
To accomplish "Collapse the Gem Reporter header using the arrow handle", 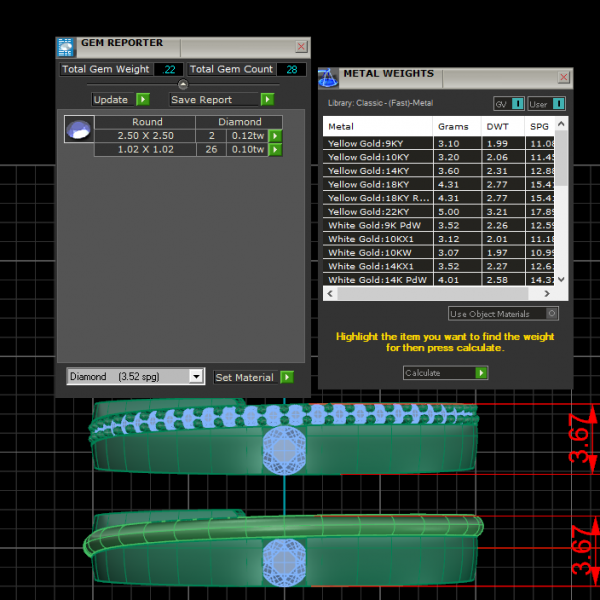I will (182, 85).
